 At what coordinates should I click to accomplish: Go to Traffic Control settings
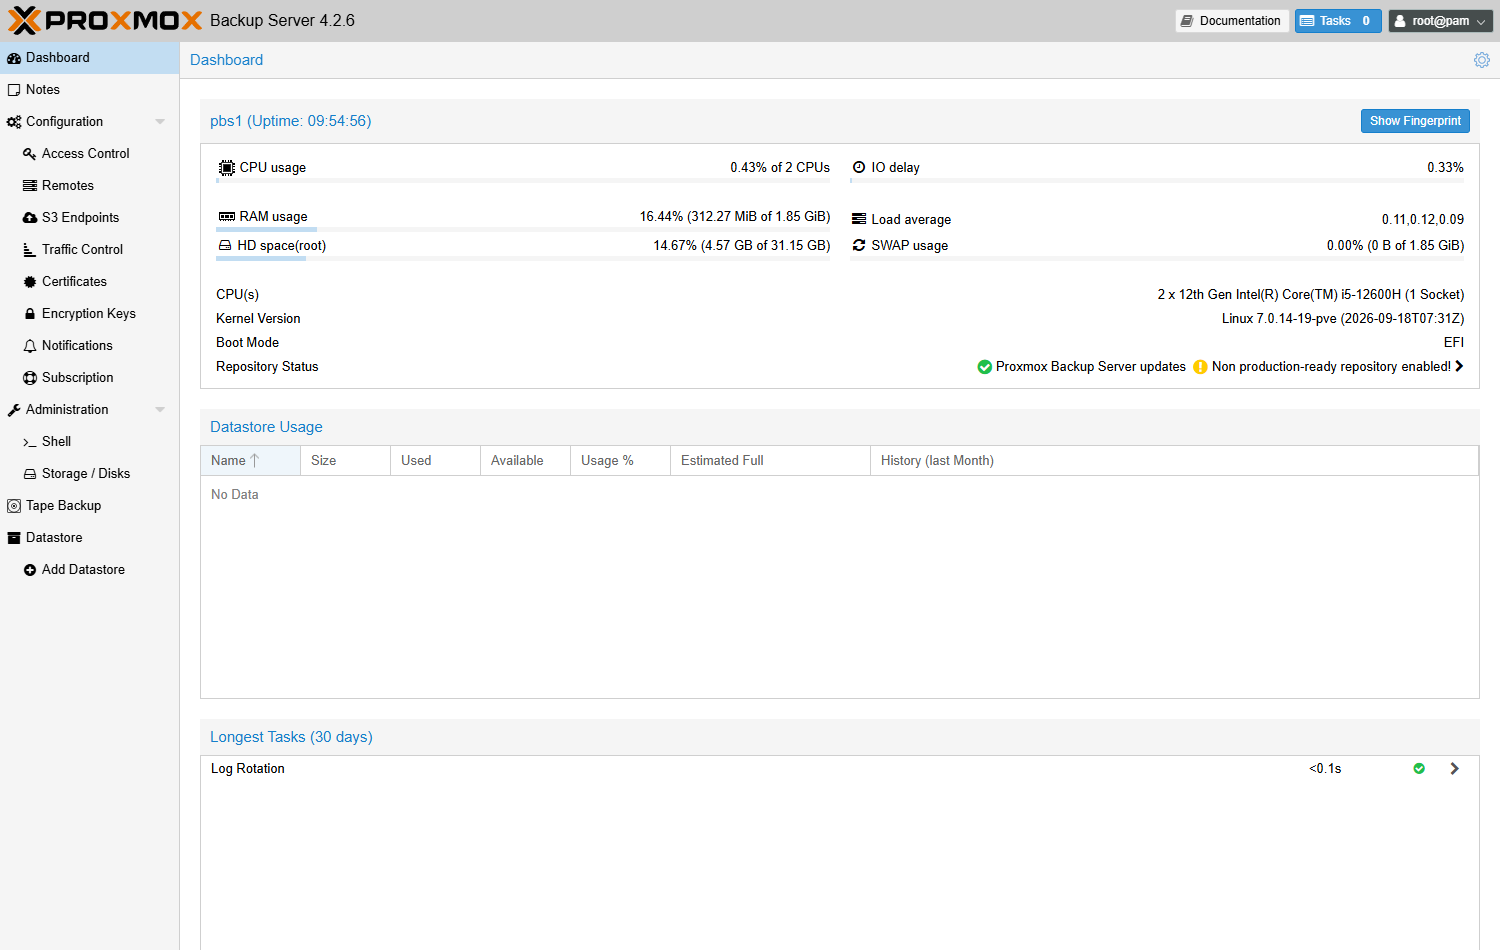[x=90, y=250]
